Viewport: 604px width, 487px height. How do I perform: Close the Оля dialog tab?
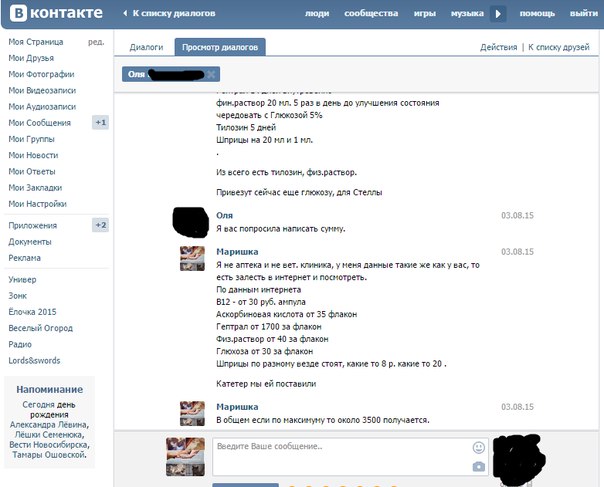click(212, 75)
